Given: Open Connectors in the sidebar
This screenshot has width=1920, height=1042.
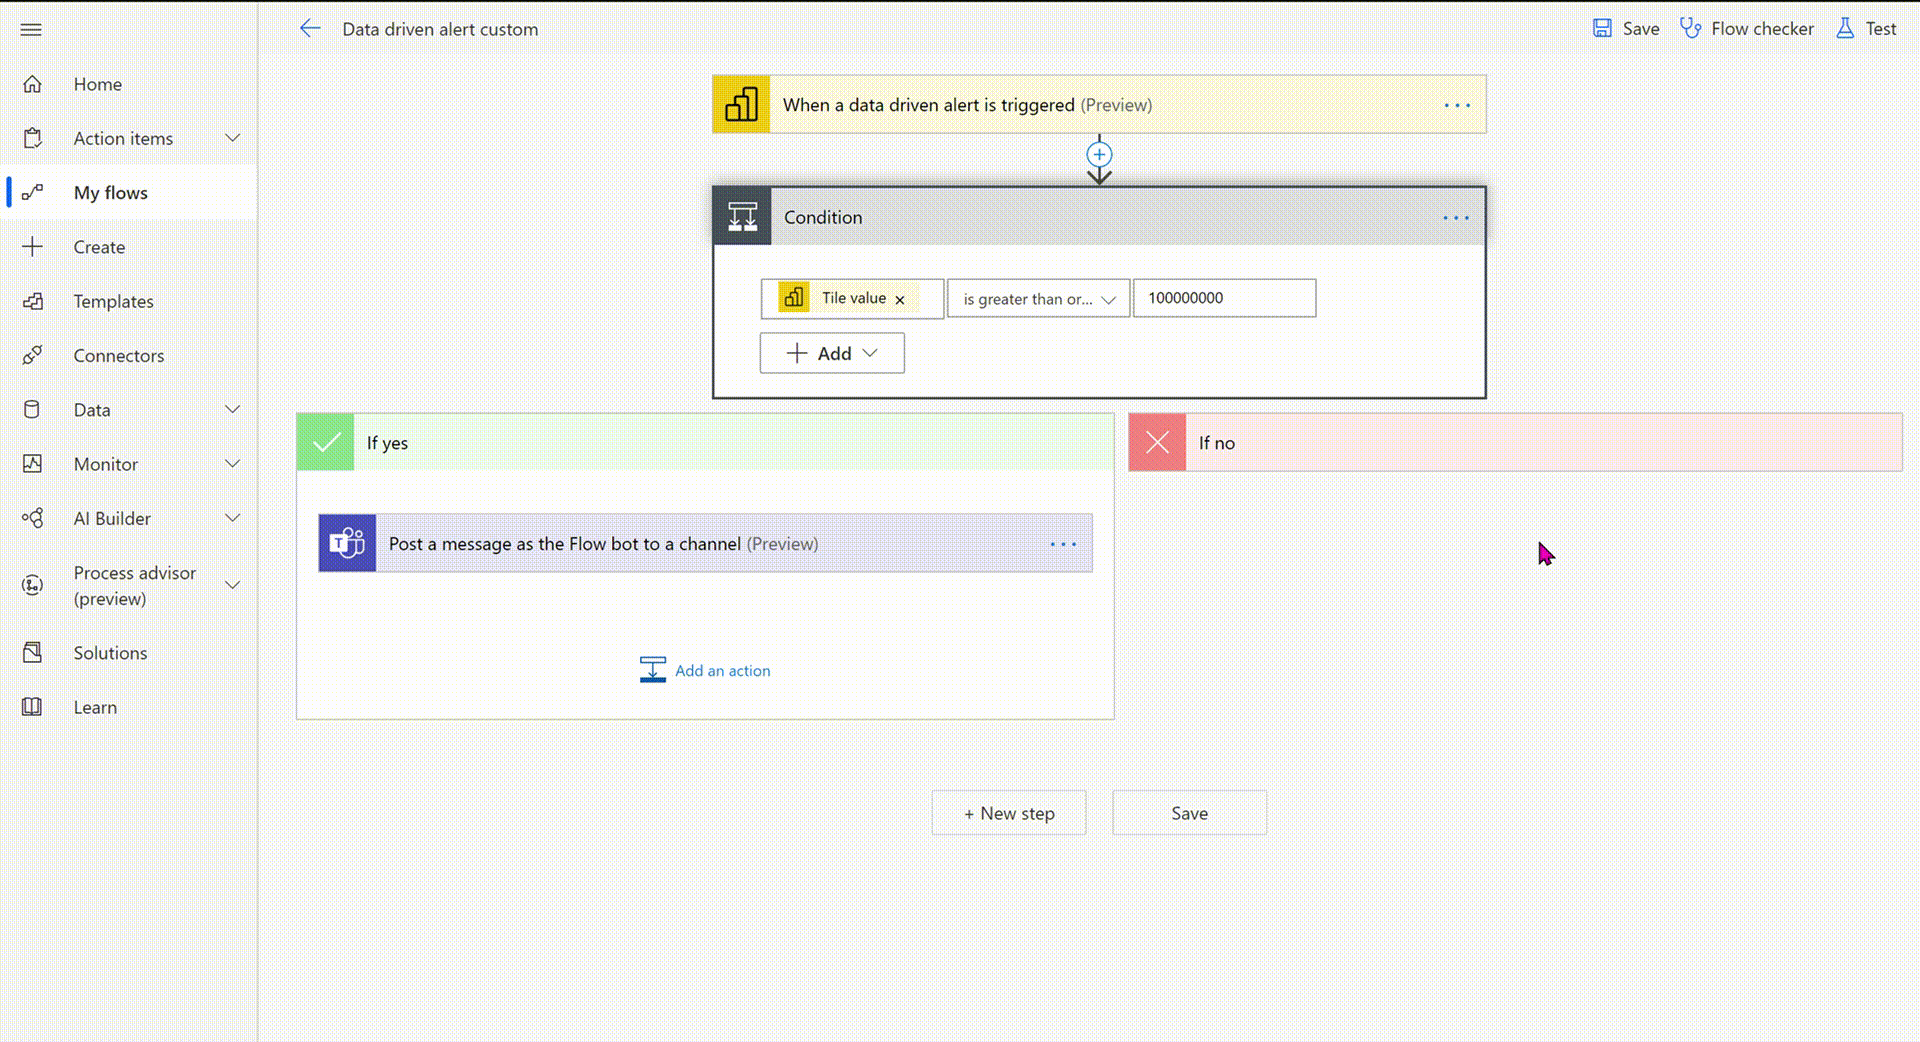Looking at the screenshot, I should 129,355.
